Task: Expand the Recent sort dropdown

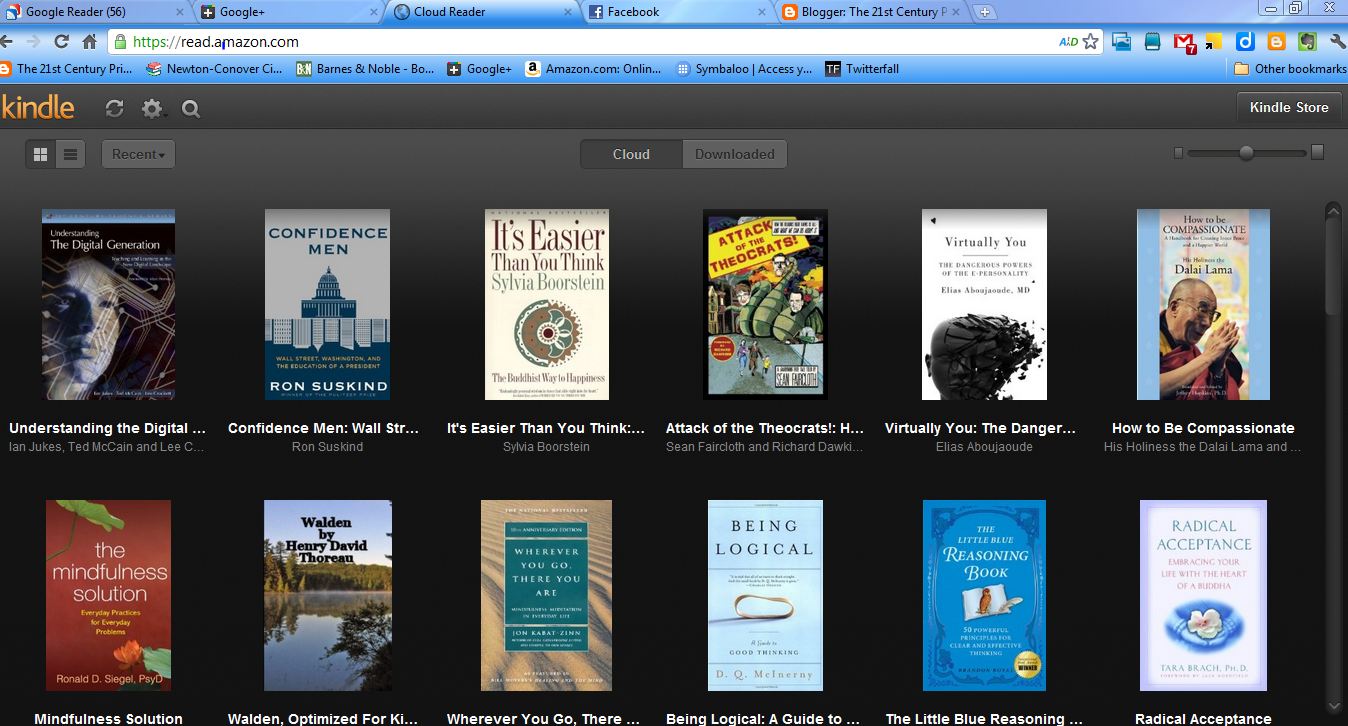Action: (139, 154)
